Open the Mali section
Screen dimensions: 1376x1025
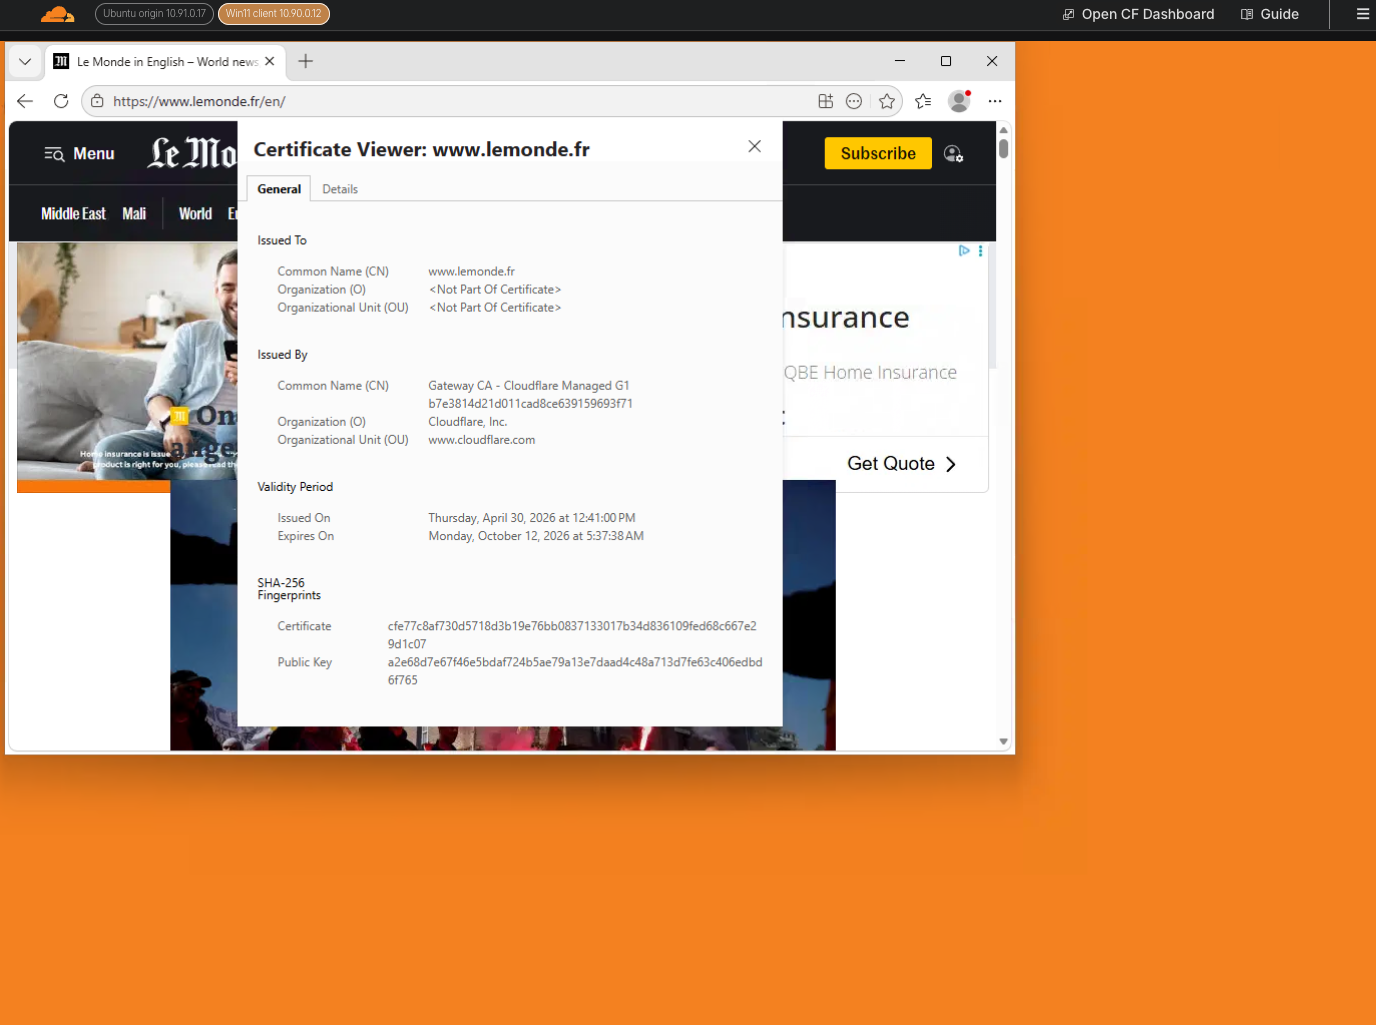pyautogui.click(x=134, y=214)
